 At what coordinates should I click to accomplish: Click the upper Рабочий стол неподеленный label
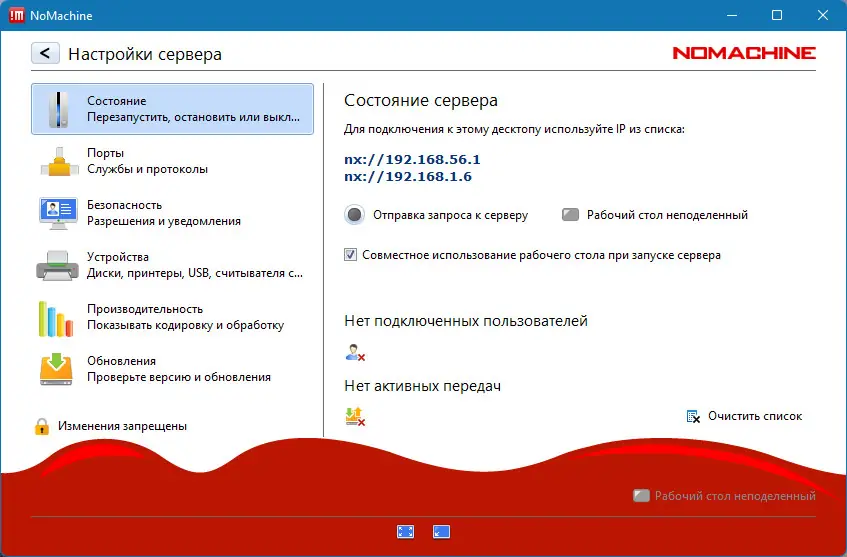point(667,215)
